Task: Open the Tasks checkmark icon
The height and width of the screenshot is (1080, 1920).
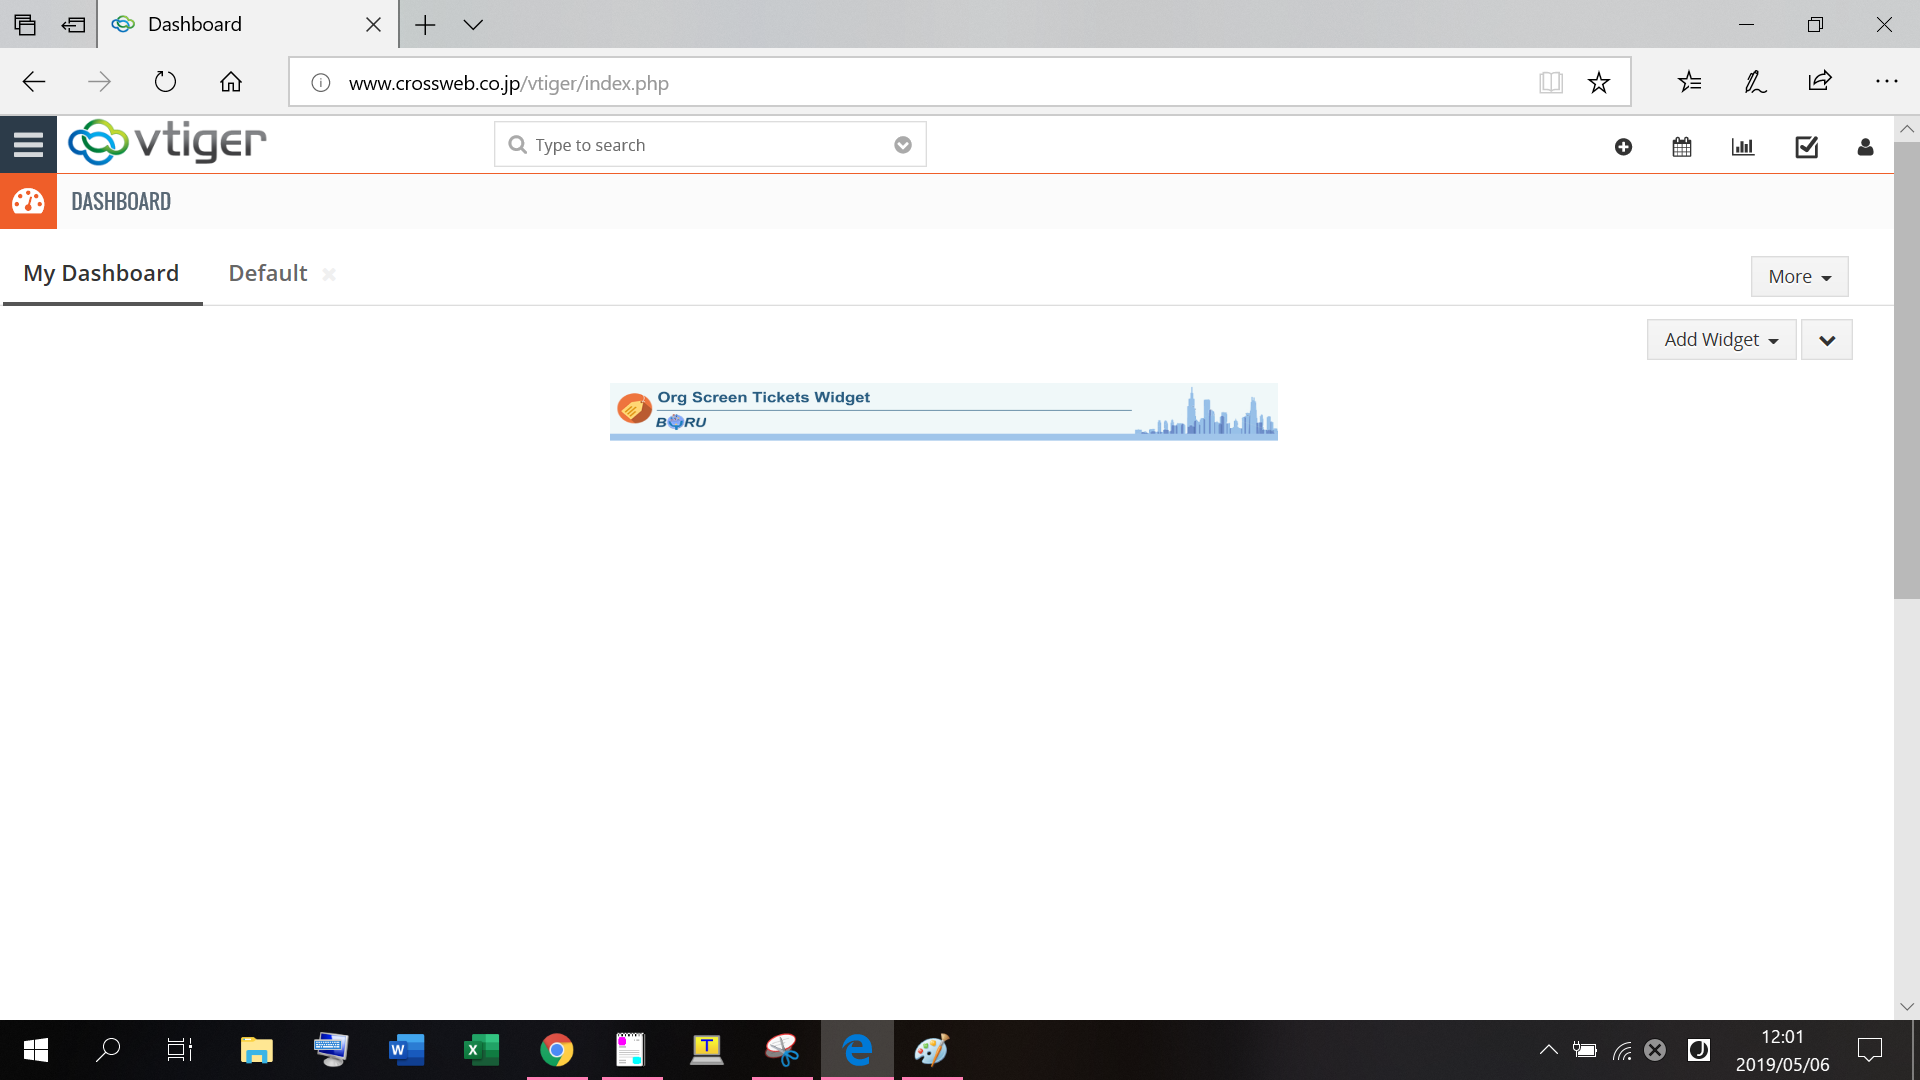Action: (x=1806, y=147)
